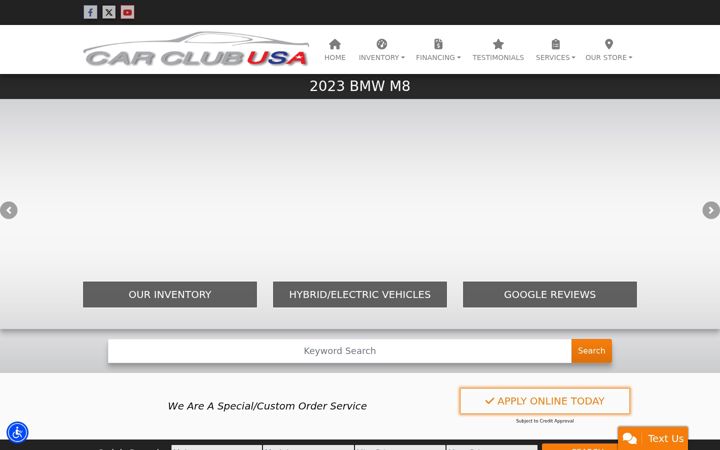Click 'We Are A Special/Custom Order Service' text
Viewport: 720px width, 450px height.
coord(267,406)
